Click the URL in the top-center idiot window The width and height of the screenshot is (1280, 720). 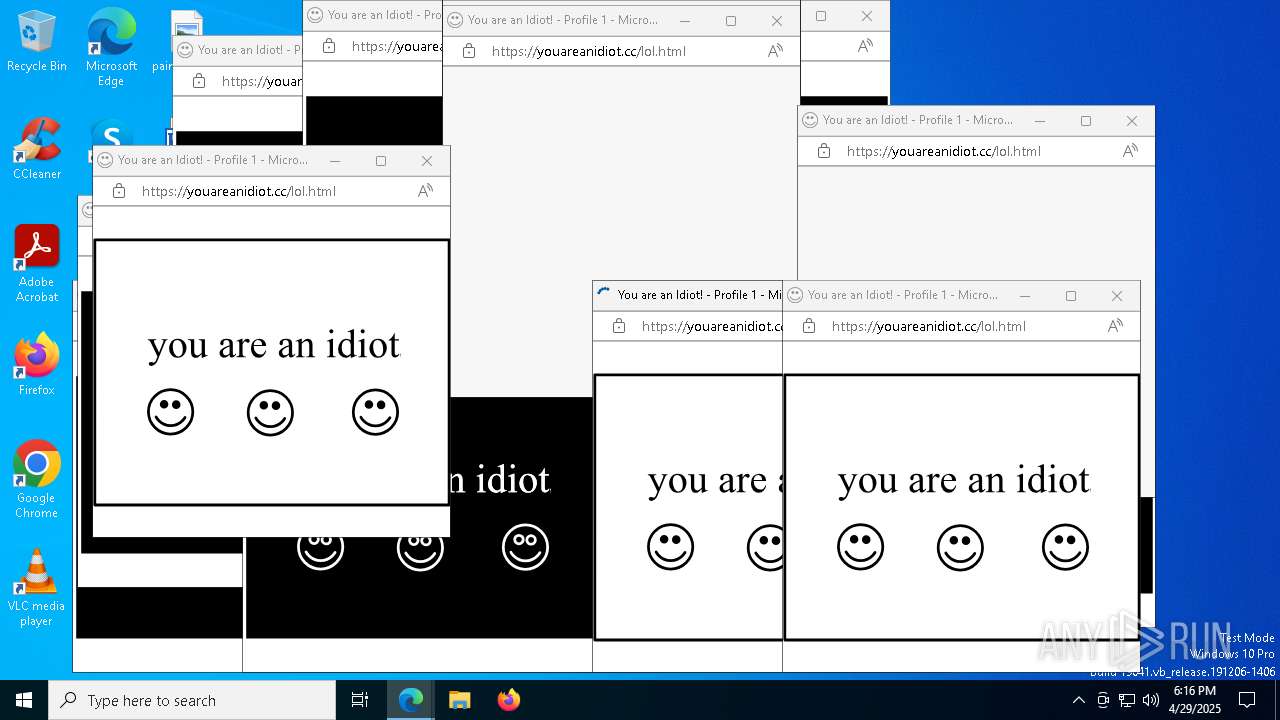click(588, 51)
